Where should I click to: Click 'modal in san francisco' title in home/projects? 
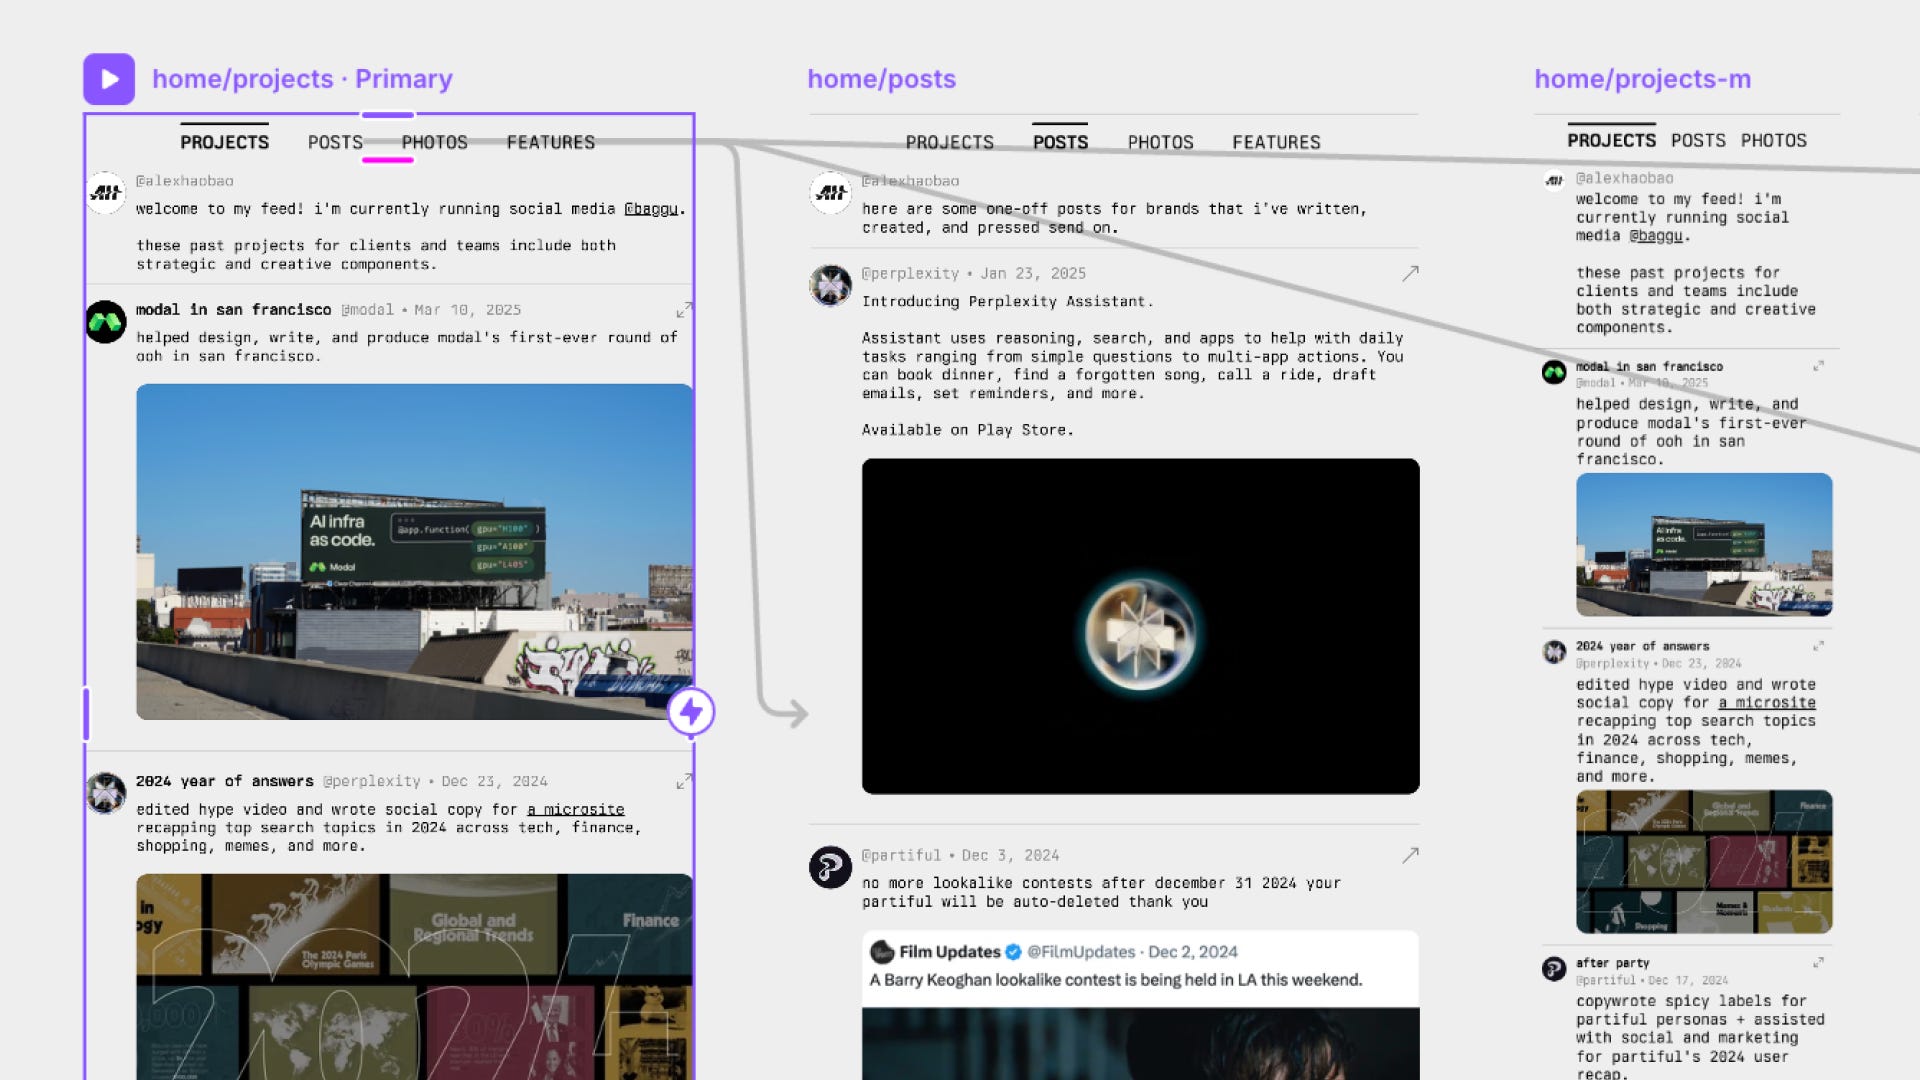click(233, 310)
